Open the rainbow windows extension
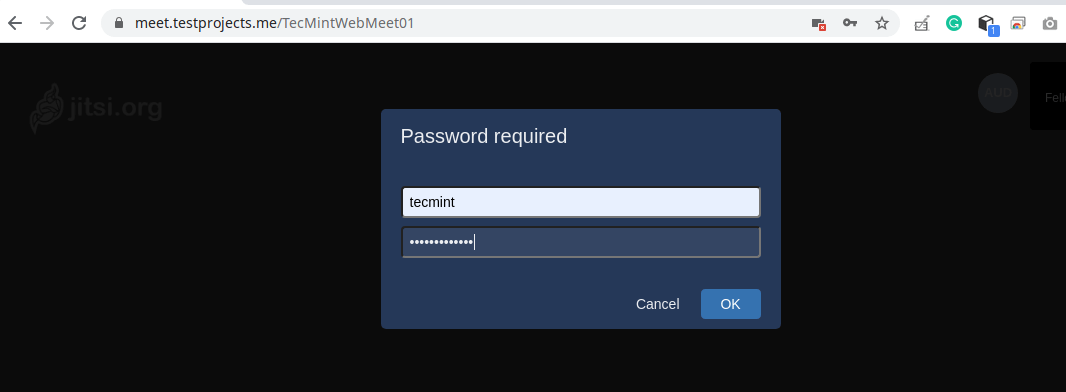The height and width of the screenshot is (392, 1066). [x=1018, y=23]
